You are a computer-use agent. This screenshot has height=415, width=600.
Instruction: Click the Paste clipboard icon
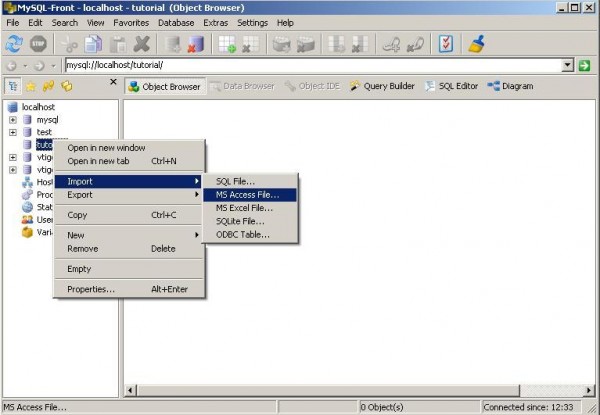118,44
